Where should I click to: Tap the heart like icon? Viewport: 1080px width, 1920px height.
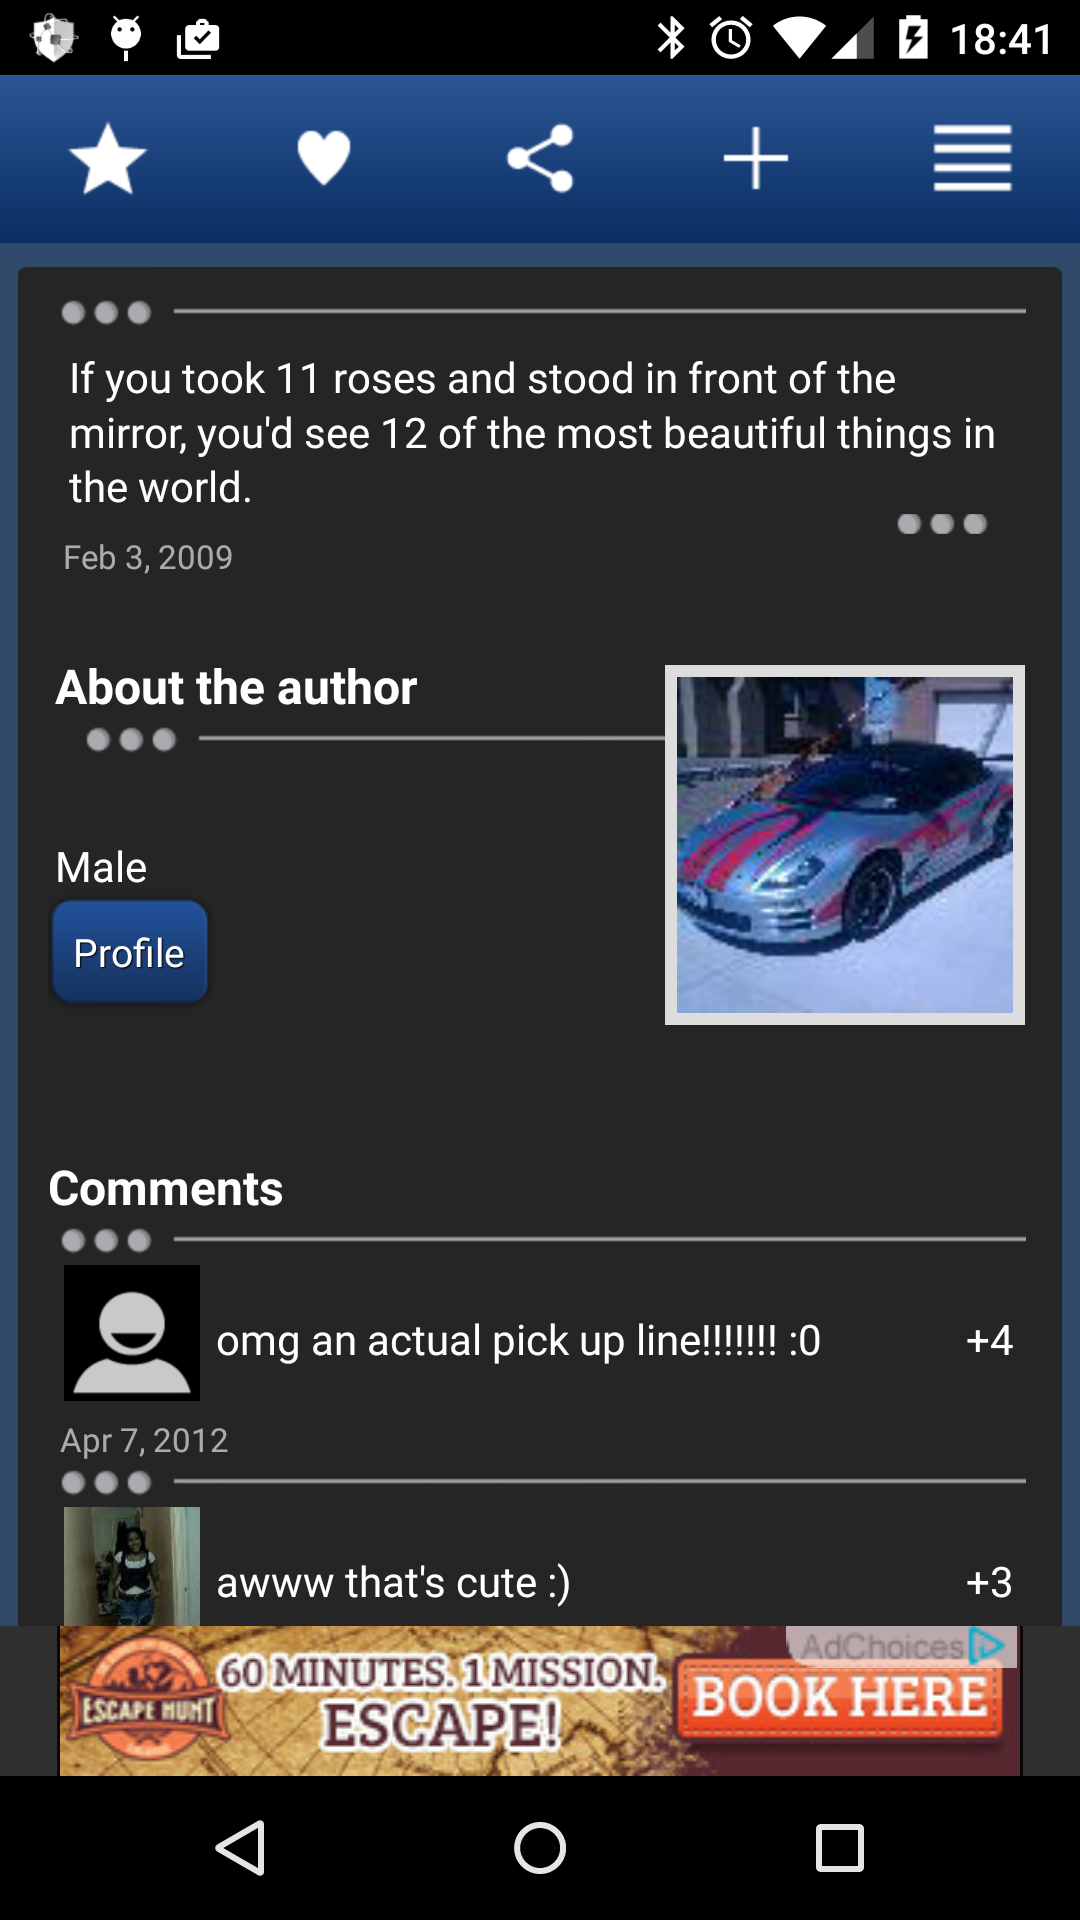pyautogui.click(x=324, y=158)
